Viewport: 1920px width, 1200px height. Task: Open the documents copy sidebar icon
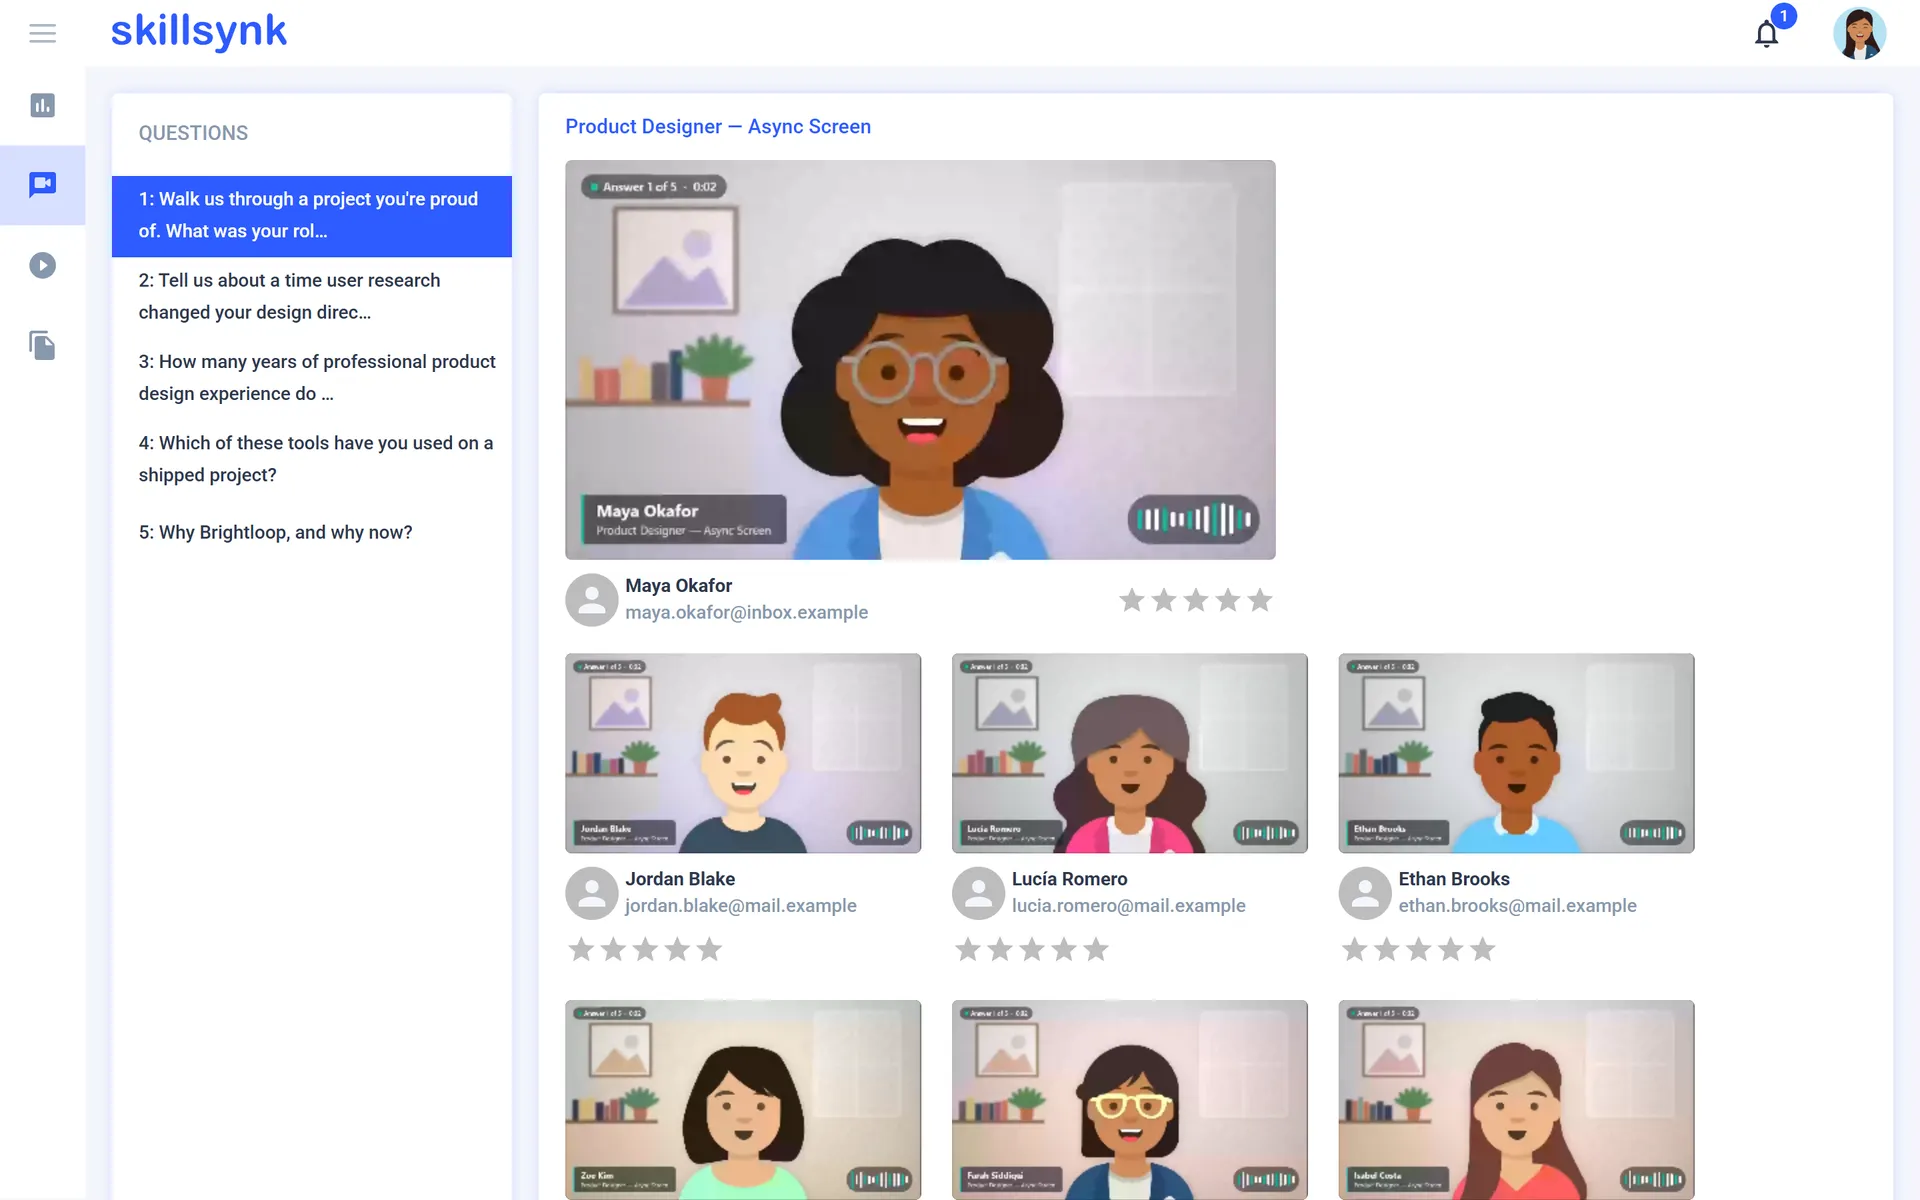tap(42, 345)
